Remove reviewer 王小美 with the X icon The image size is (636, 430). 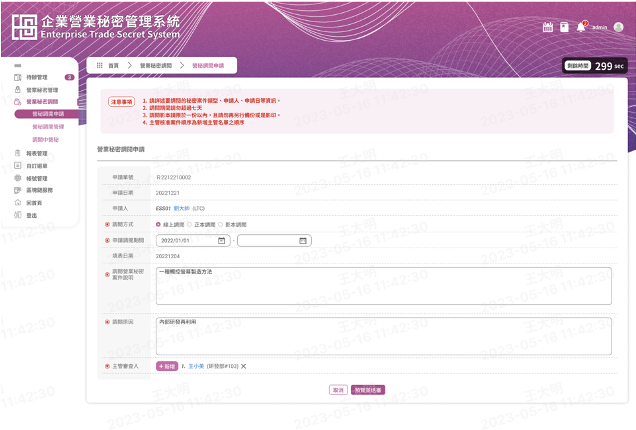point(243,366)
